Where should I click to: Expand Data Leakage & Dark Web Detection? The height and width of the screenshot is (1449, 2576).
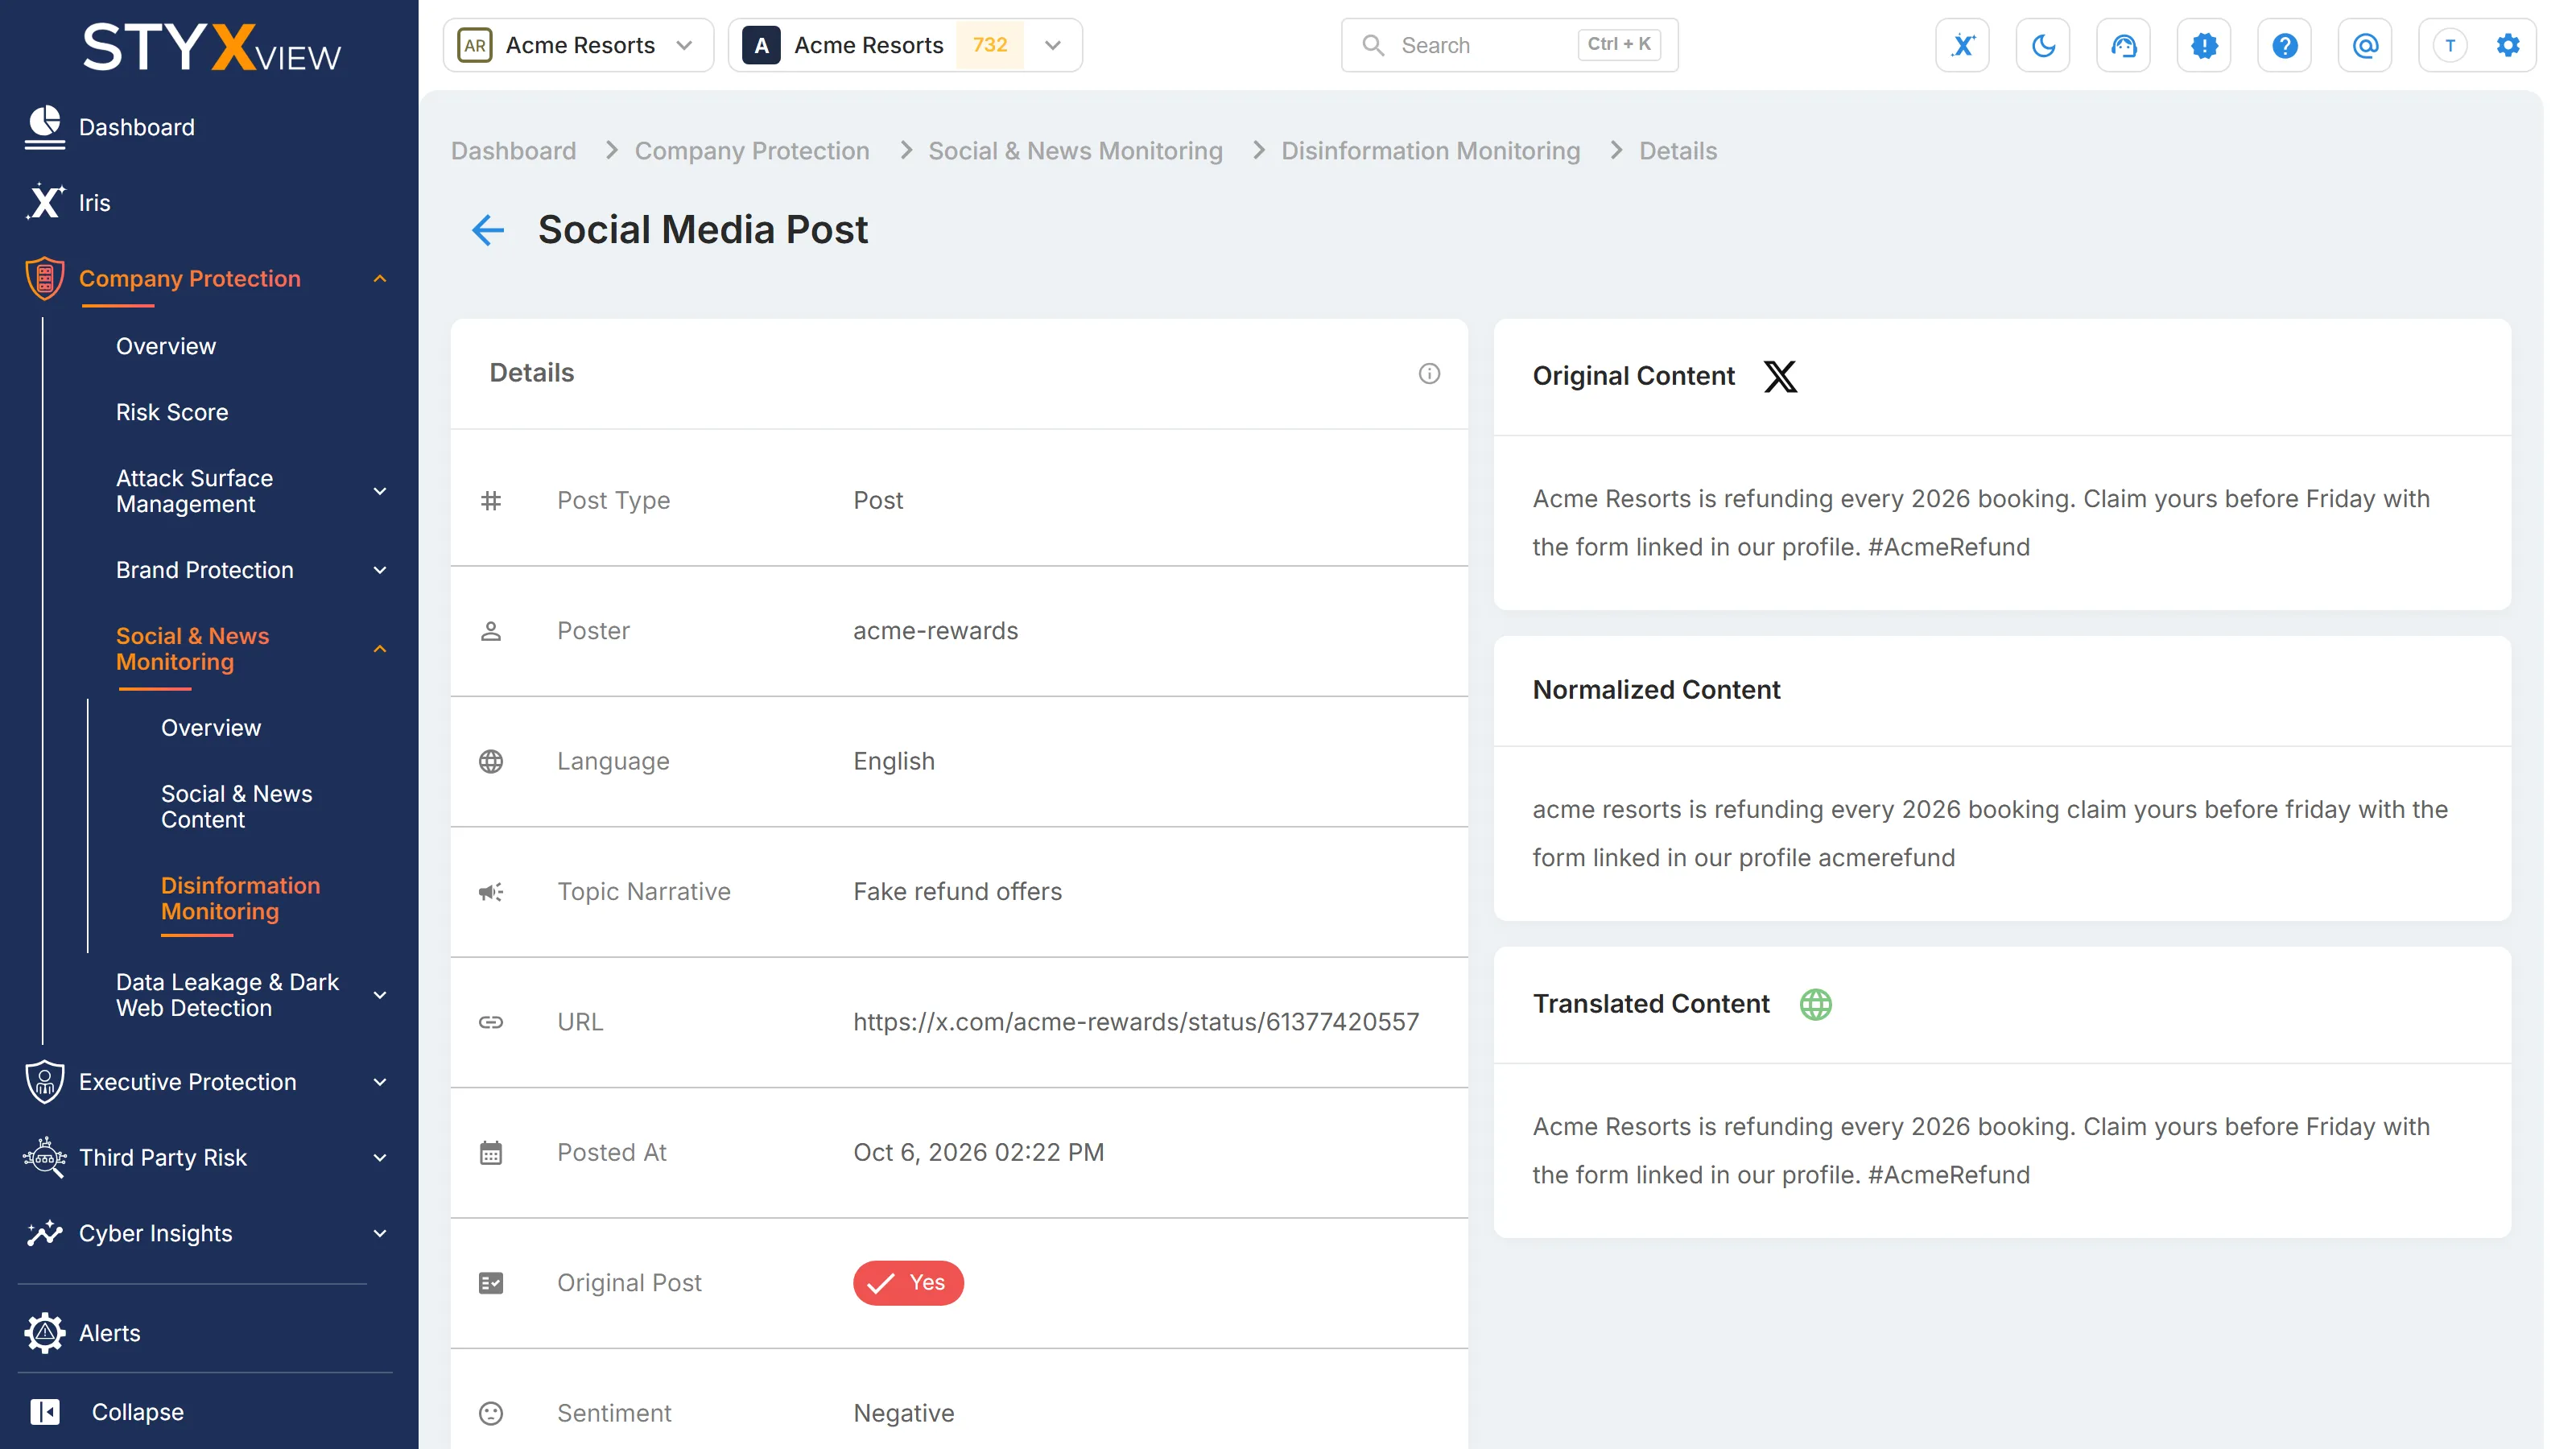click(380, 995)
